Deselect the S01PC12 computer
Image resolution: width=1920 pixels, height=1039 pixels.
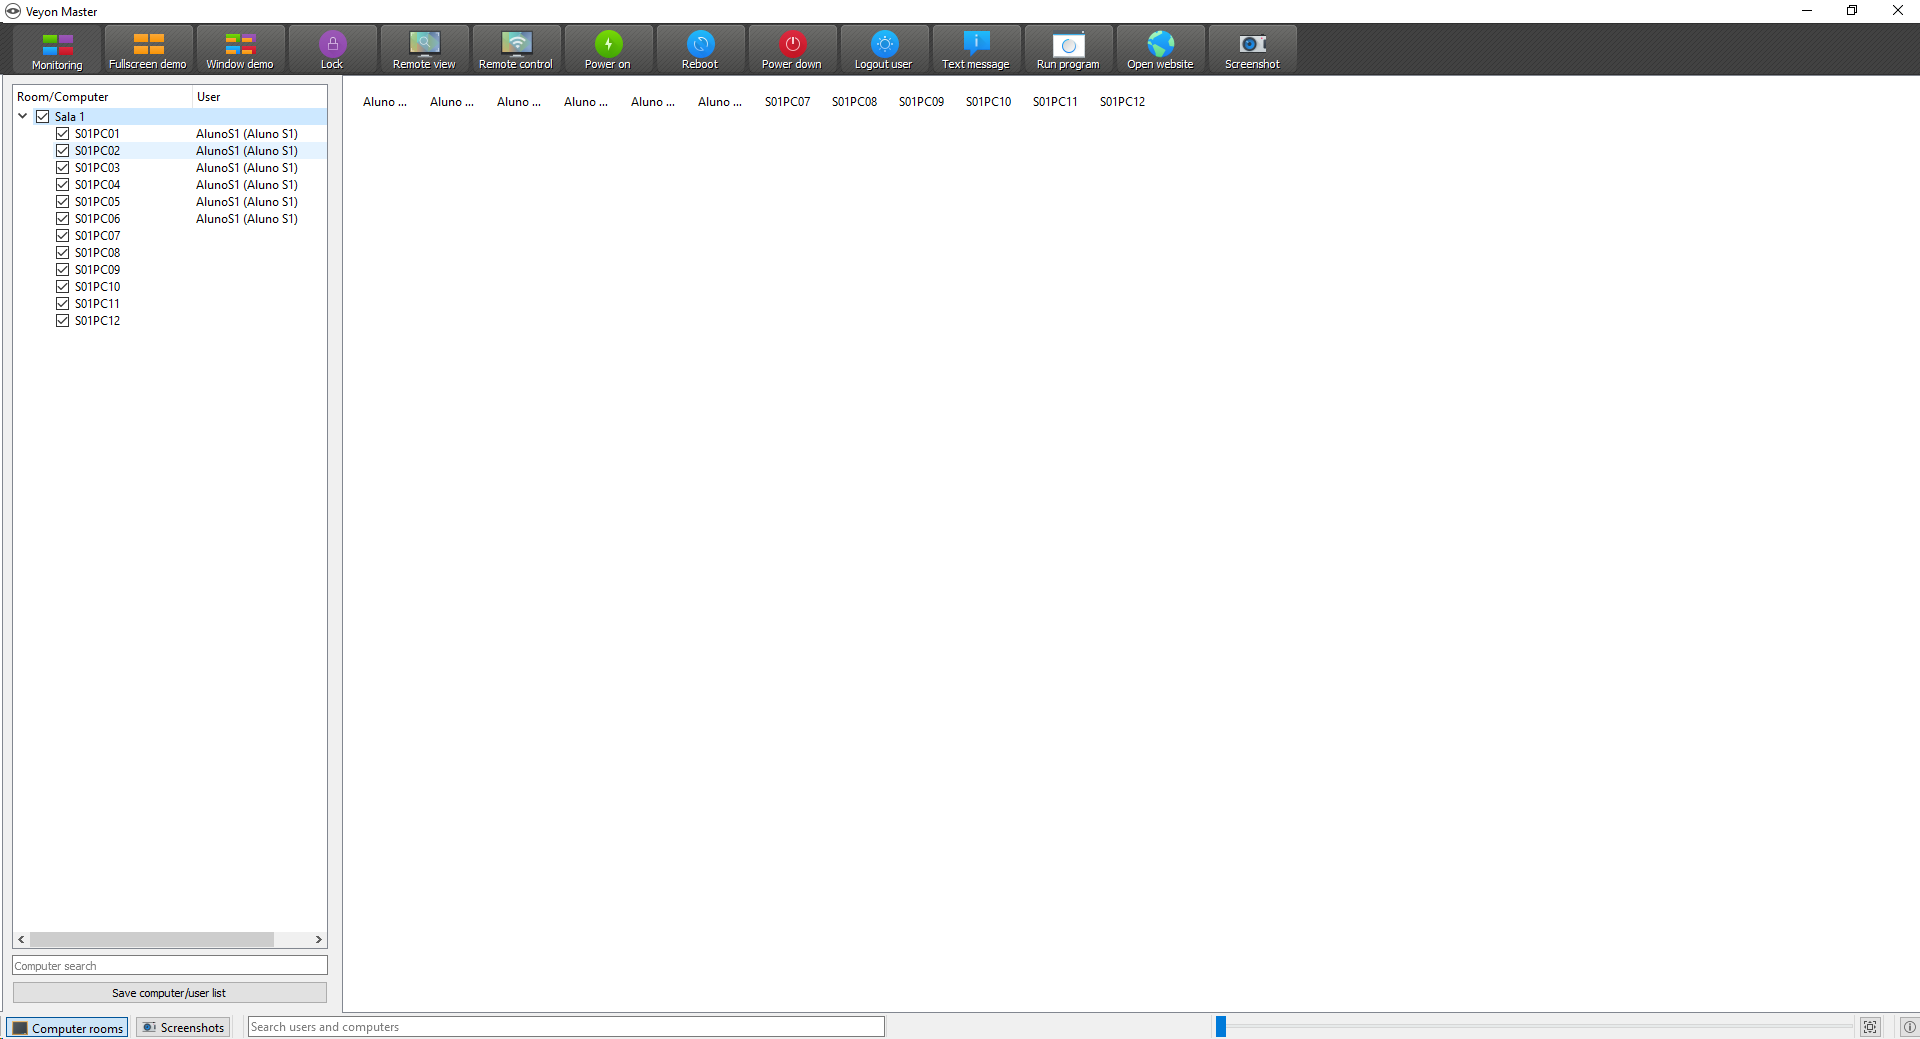click(62, 320)
